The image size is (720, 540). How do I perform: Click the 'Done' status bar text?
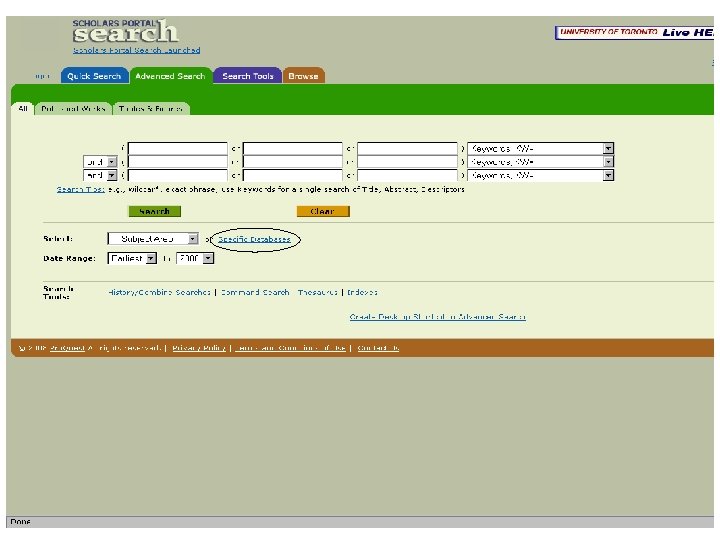tap(20, 522)
